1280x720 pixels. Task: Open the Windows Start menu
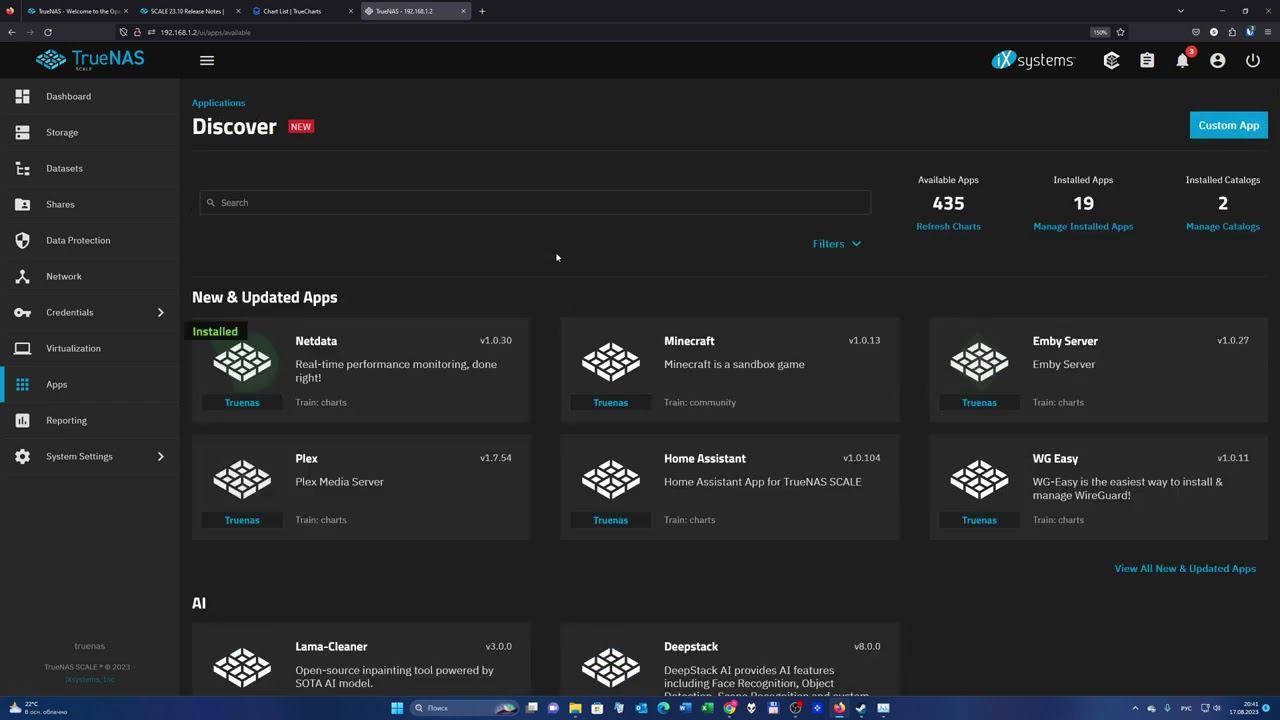pos(397,708)
